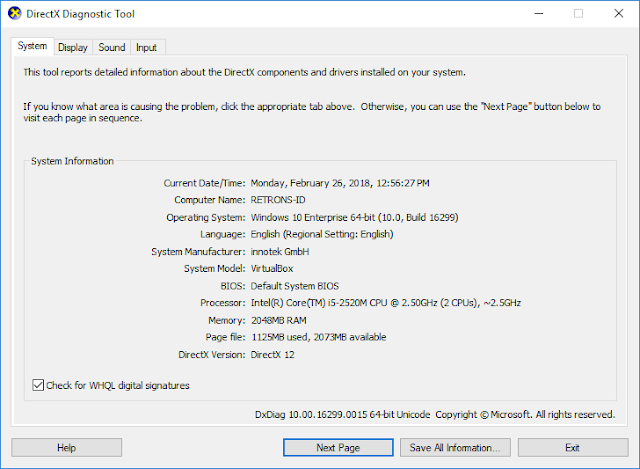This screenshot has height=469, width=640.
Task: Click the disabled maximize window button
Action: (578, 13)
